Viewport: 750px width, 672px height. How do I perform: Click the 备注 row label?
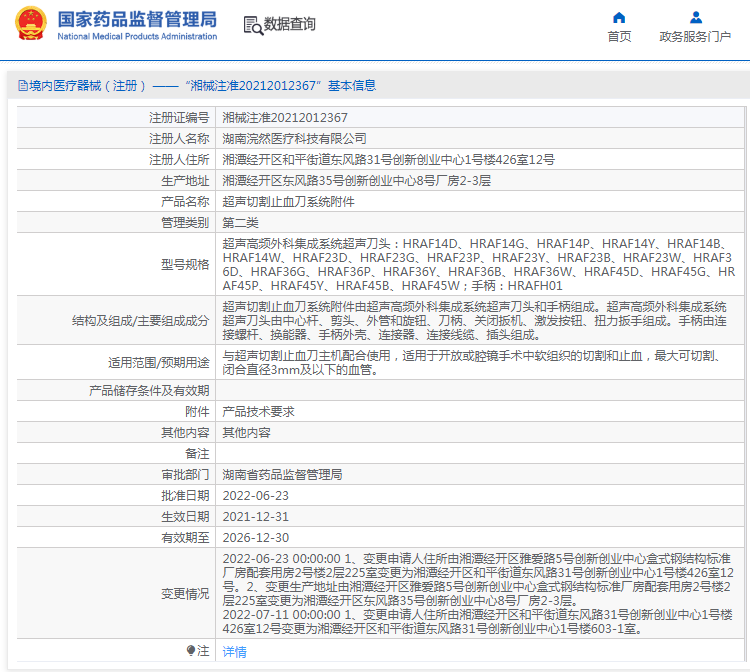point(197,453)
